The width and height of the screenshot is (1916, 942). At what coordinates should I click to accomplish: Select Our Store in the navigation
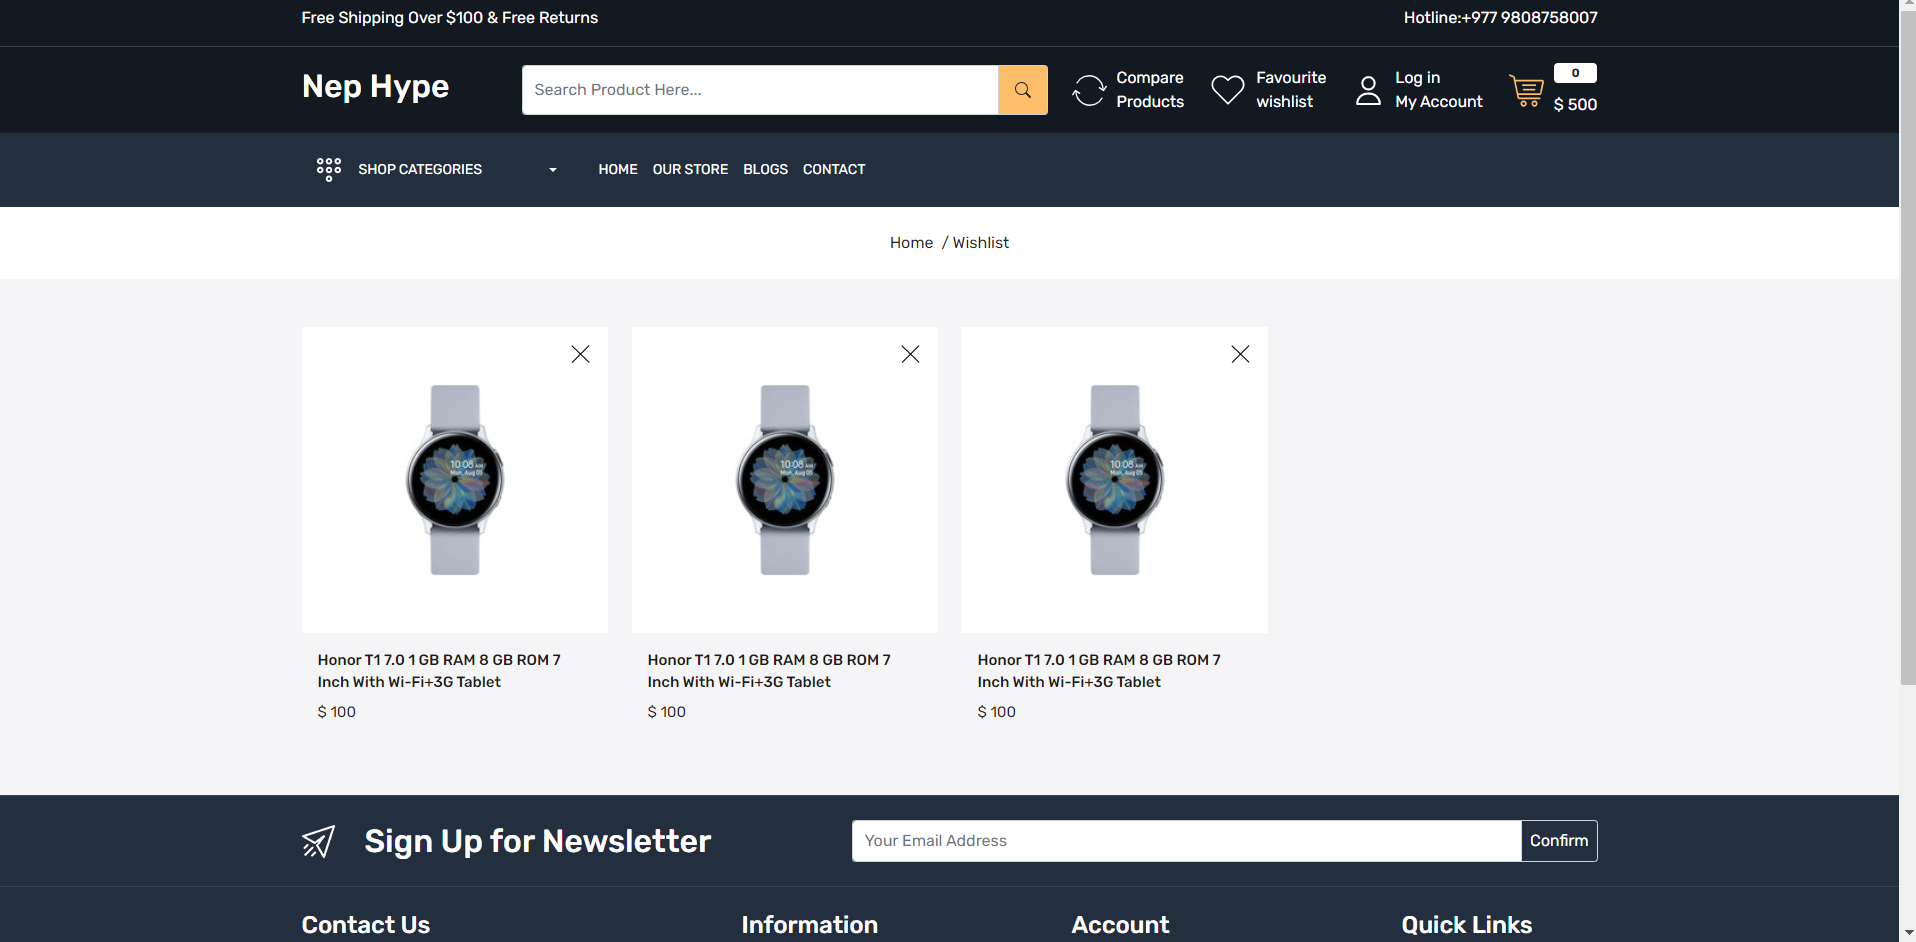(690, 169)
